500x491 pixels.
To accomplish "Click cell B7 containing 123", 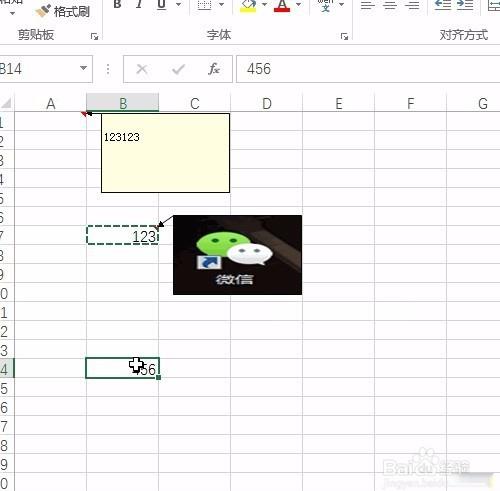I will 123,235.
